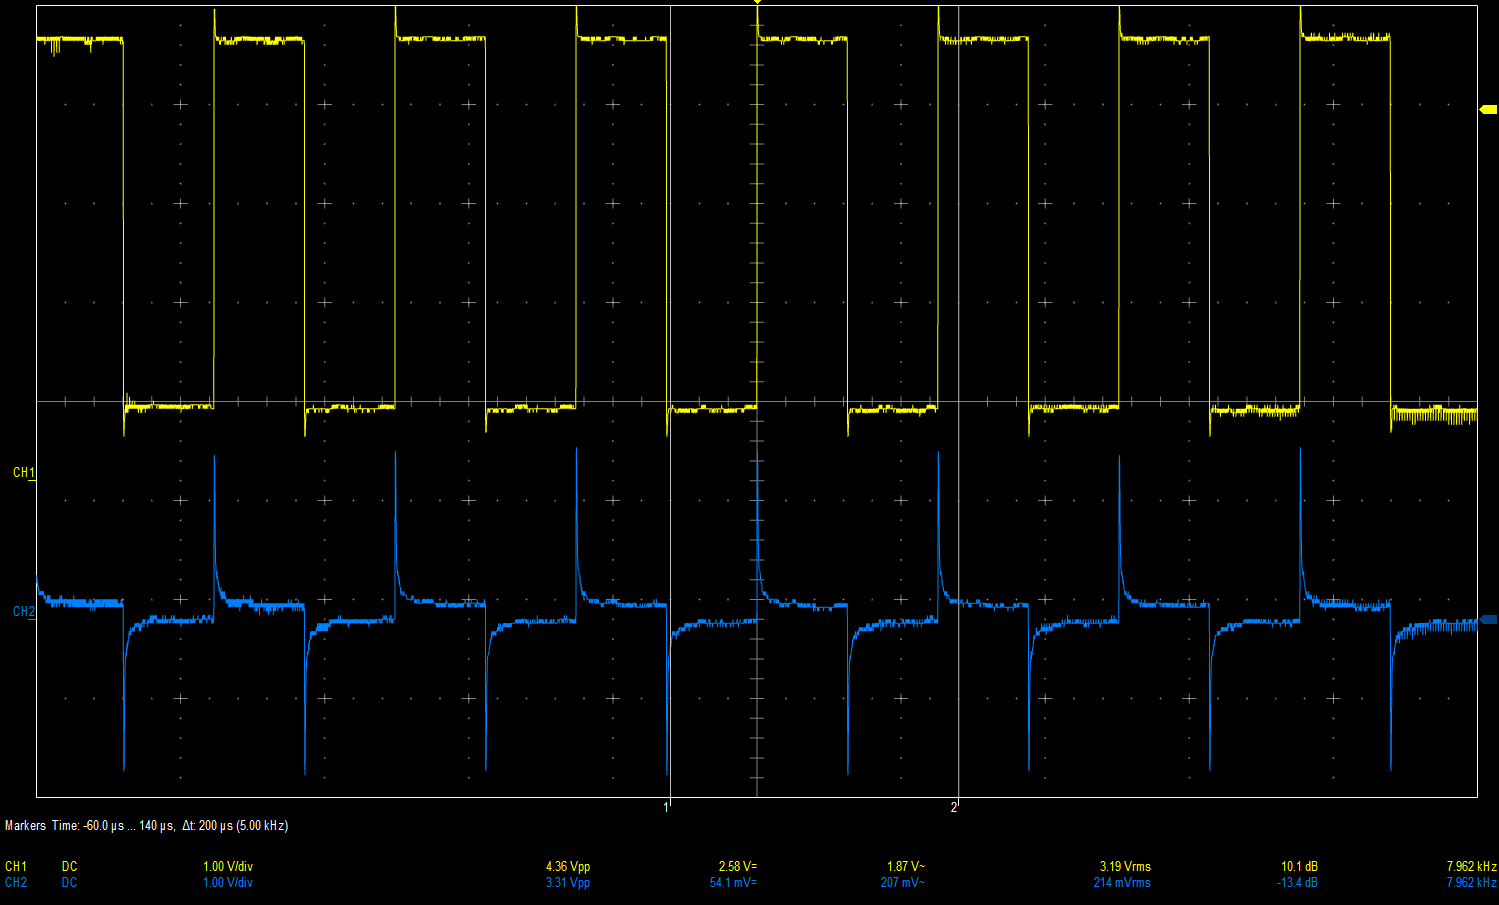Click the CH2 -13.4 dB reading

point(1297,883)
